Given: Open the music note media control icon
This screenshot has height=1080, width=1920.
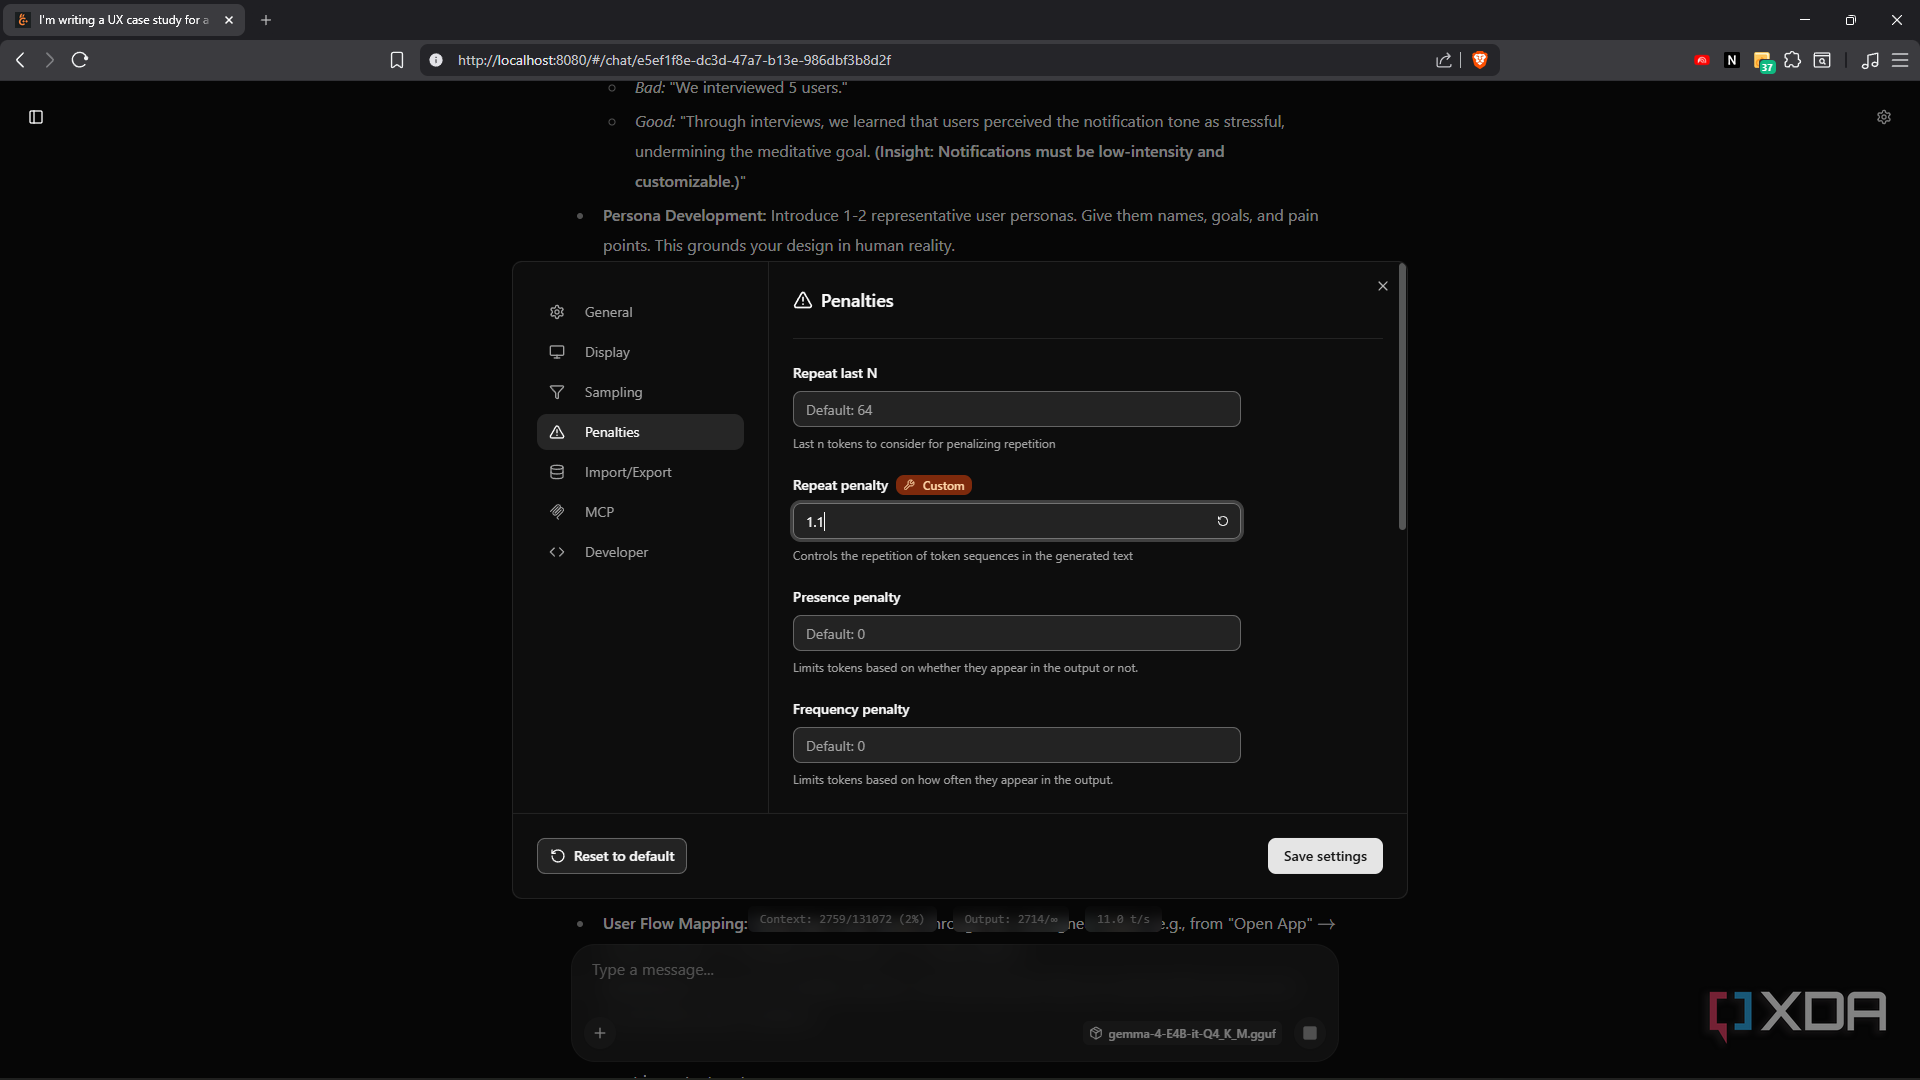Looking at the screenshot, I should click(1870, 60).
